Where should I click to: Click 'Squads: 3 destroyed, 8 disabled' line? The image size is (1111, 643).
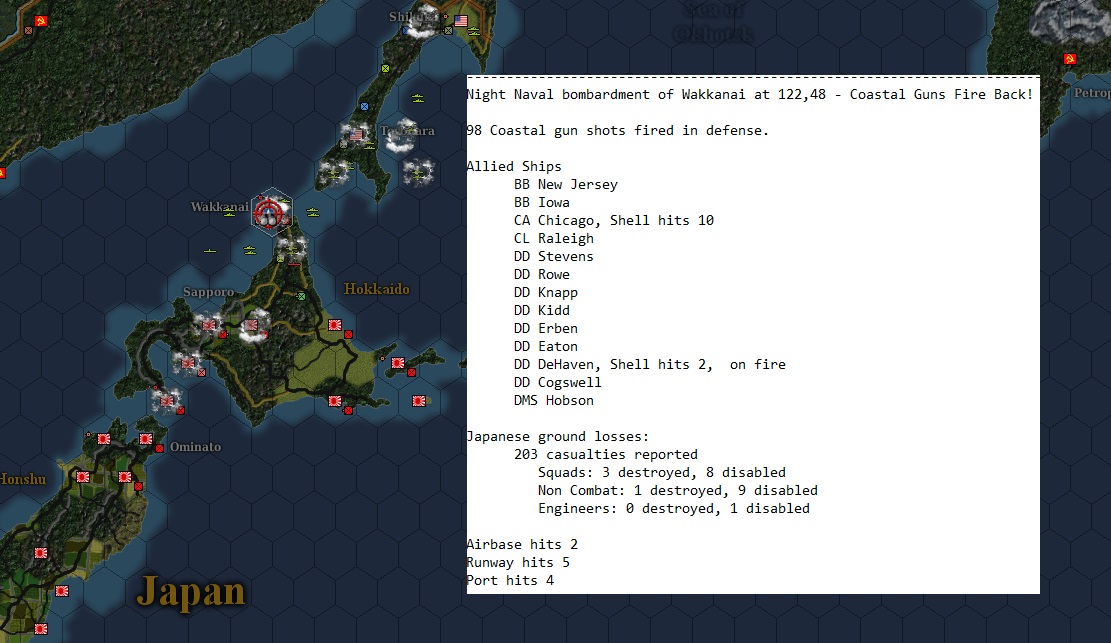[662, 472]
